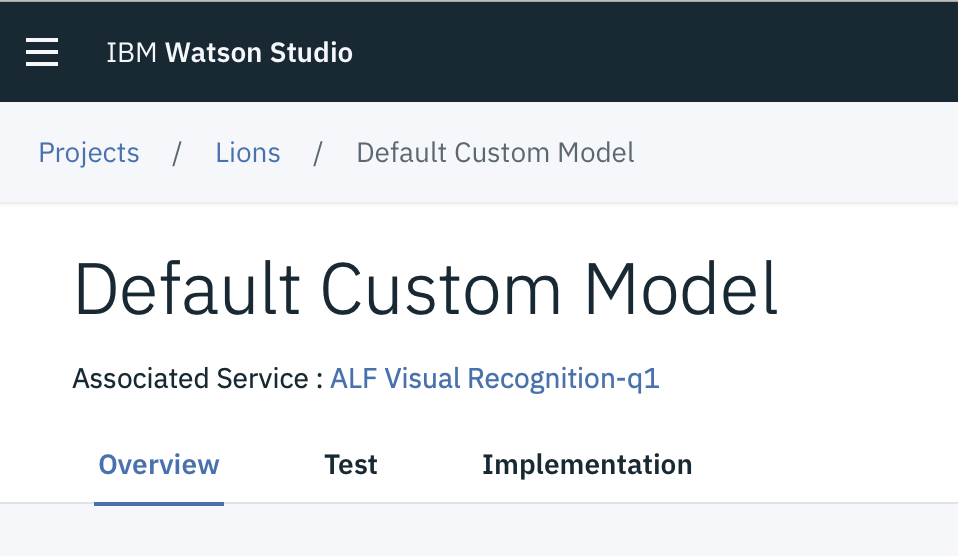
Task: Go to Projects breadcrumb link
Action: coord(89,153)
